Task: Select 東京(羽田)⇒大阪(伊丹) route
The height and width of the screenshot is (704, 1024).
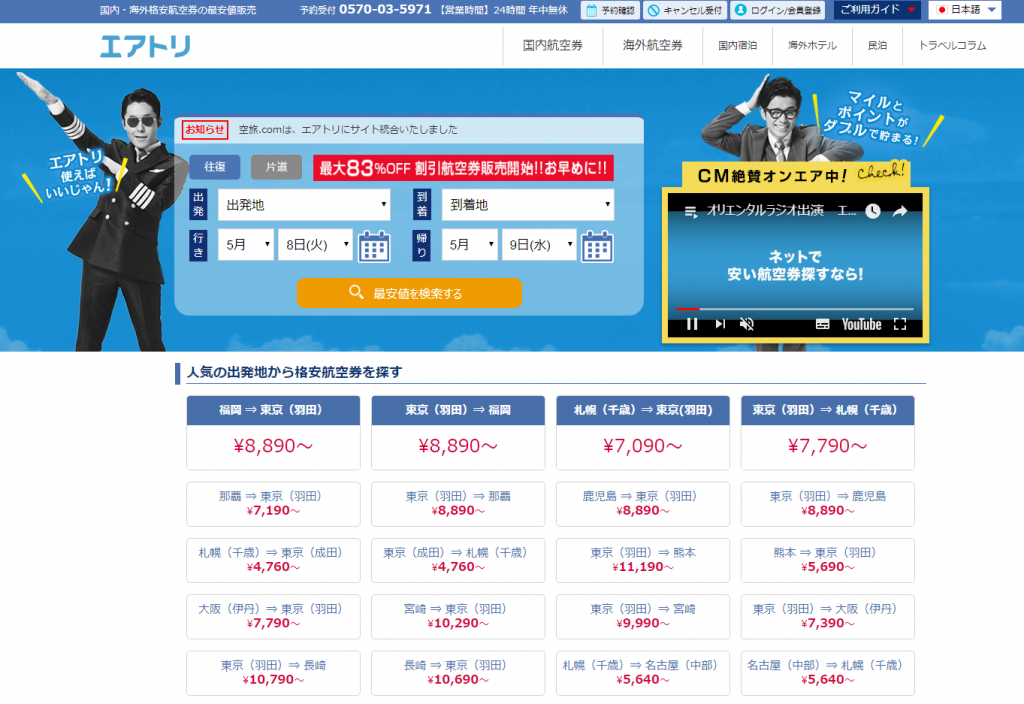Action: [x=827, y=616]
